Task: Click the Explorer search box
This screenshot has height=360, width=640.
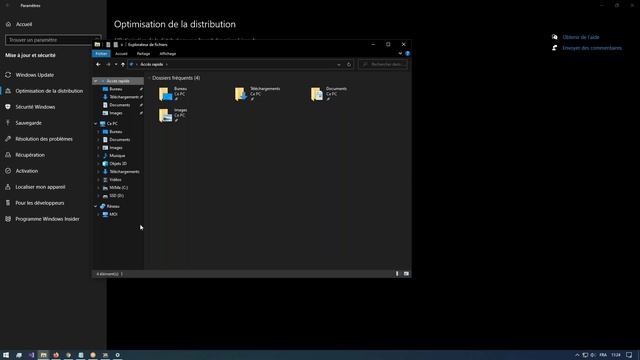Action: tap(383, 64)
